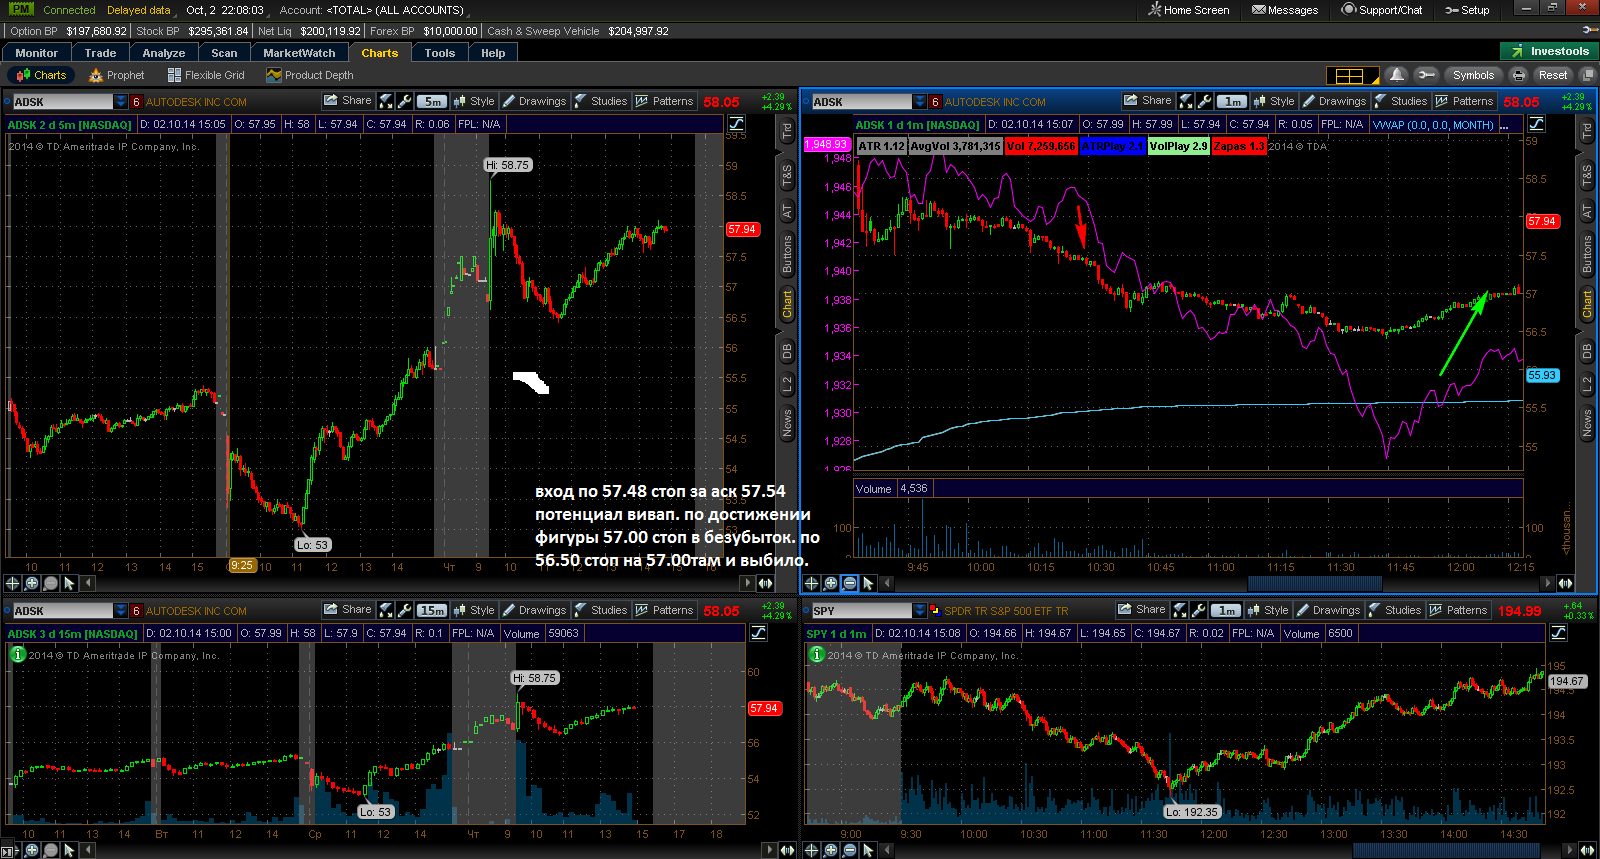
Task: Print the charts with printer icon
Action: (1518, 75)
